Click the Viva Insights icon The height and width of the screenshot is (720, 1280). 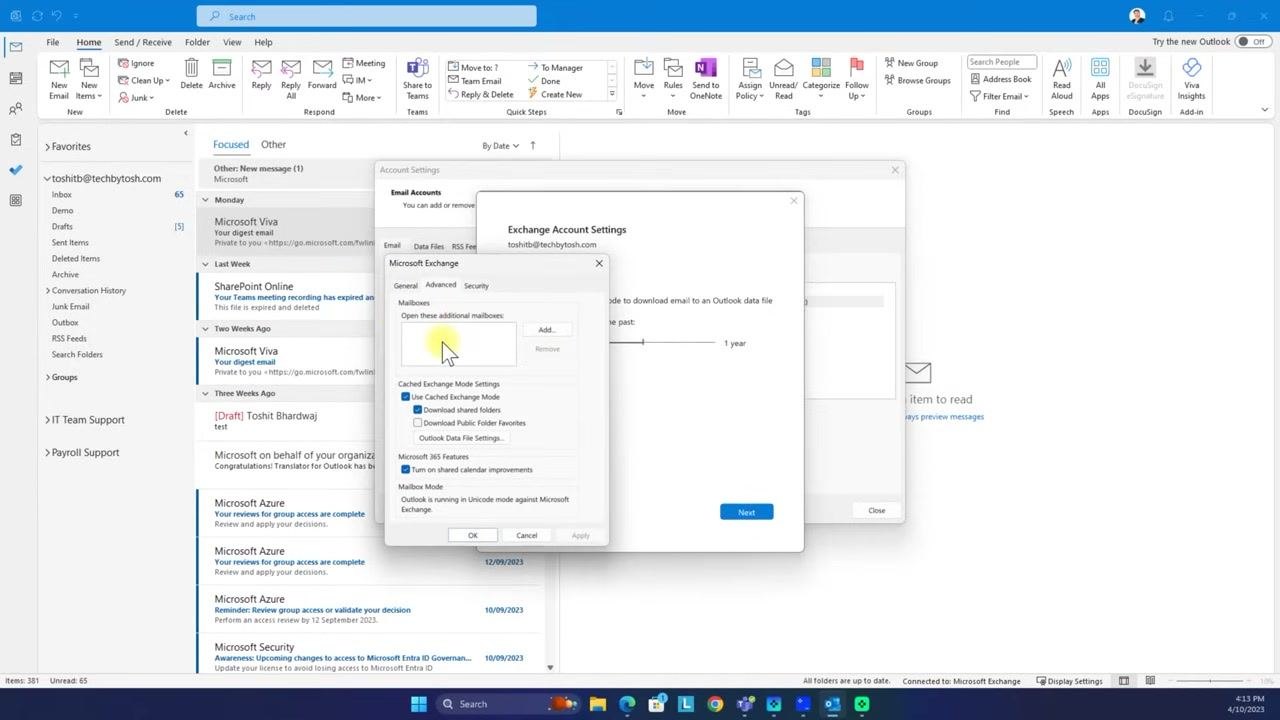pyautogui.click(x=1191, y=78)
